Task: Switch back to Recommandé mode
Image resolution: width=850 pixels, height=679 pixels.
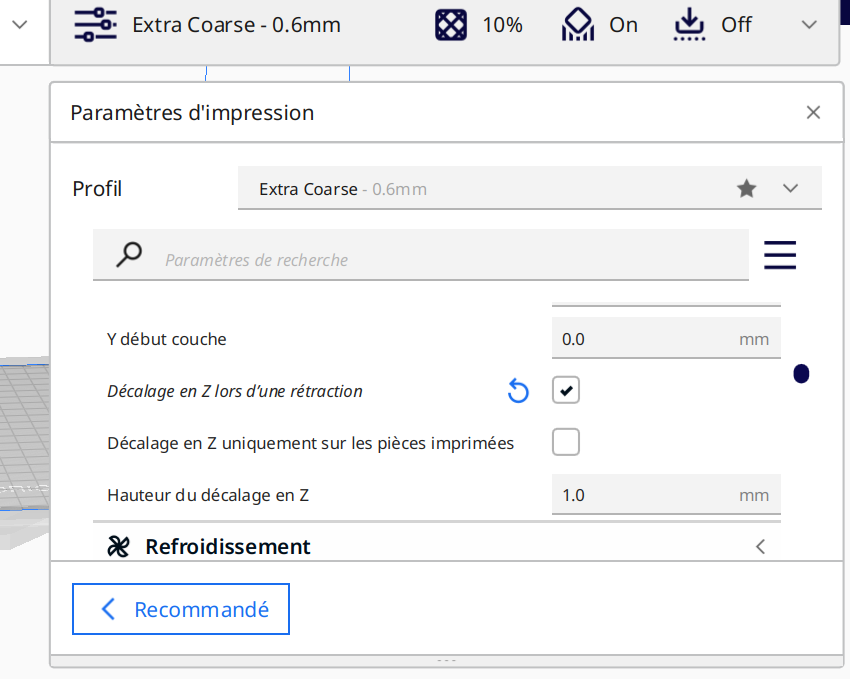Action: click(181, 609)
